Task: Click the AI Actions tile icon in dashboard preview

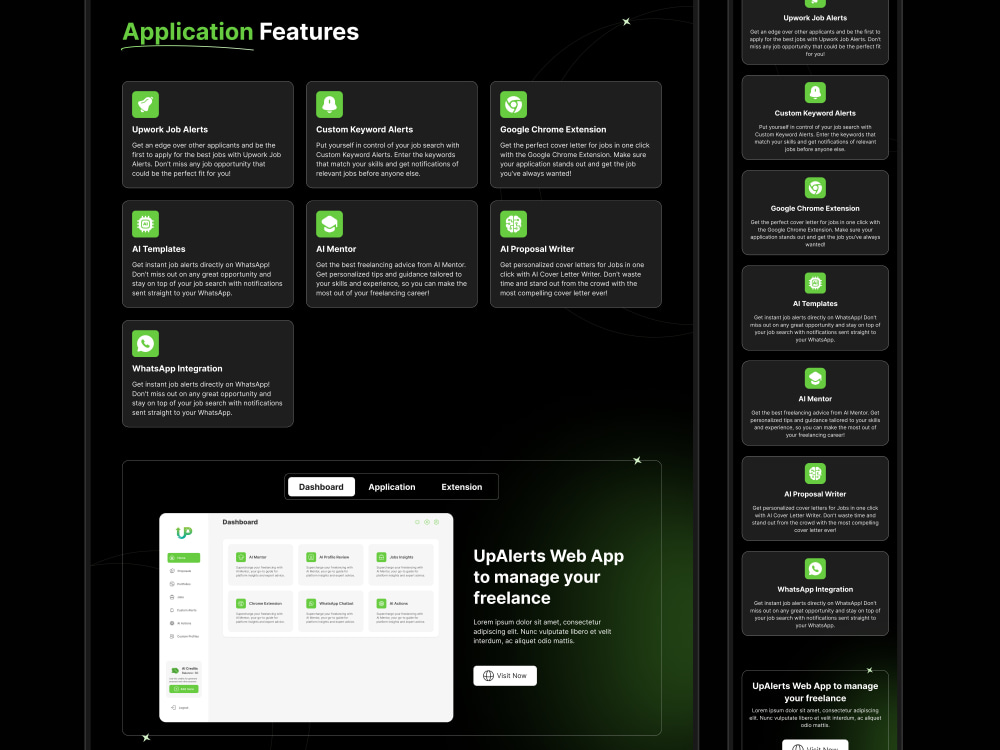Action: pyautogui.click(x=381, y=603)
